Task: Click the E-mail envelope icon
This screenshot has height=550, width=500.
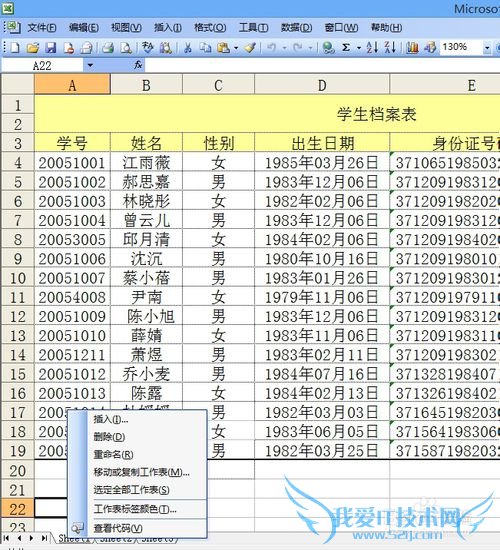Action: tap(86, 47)
